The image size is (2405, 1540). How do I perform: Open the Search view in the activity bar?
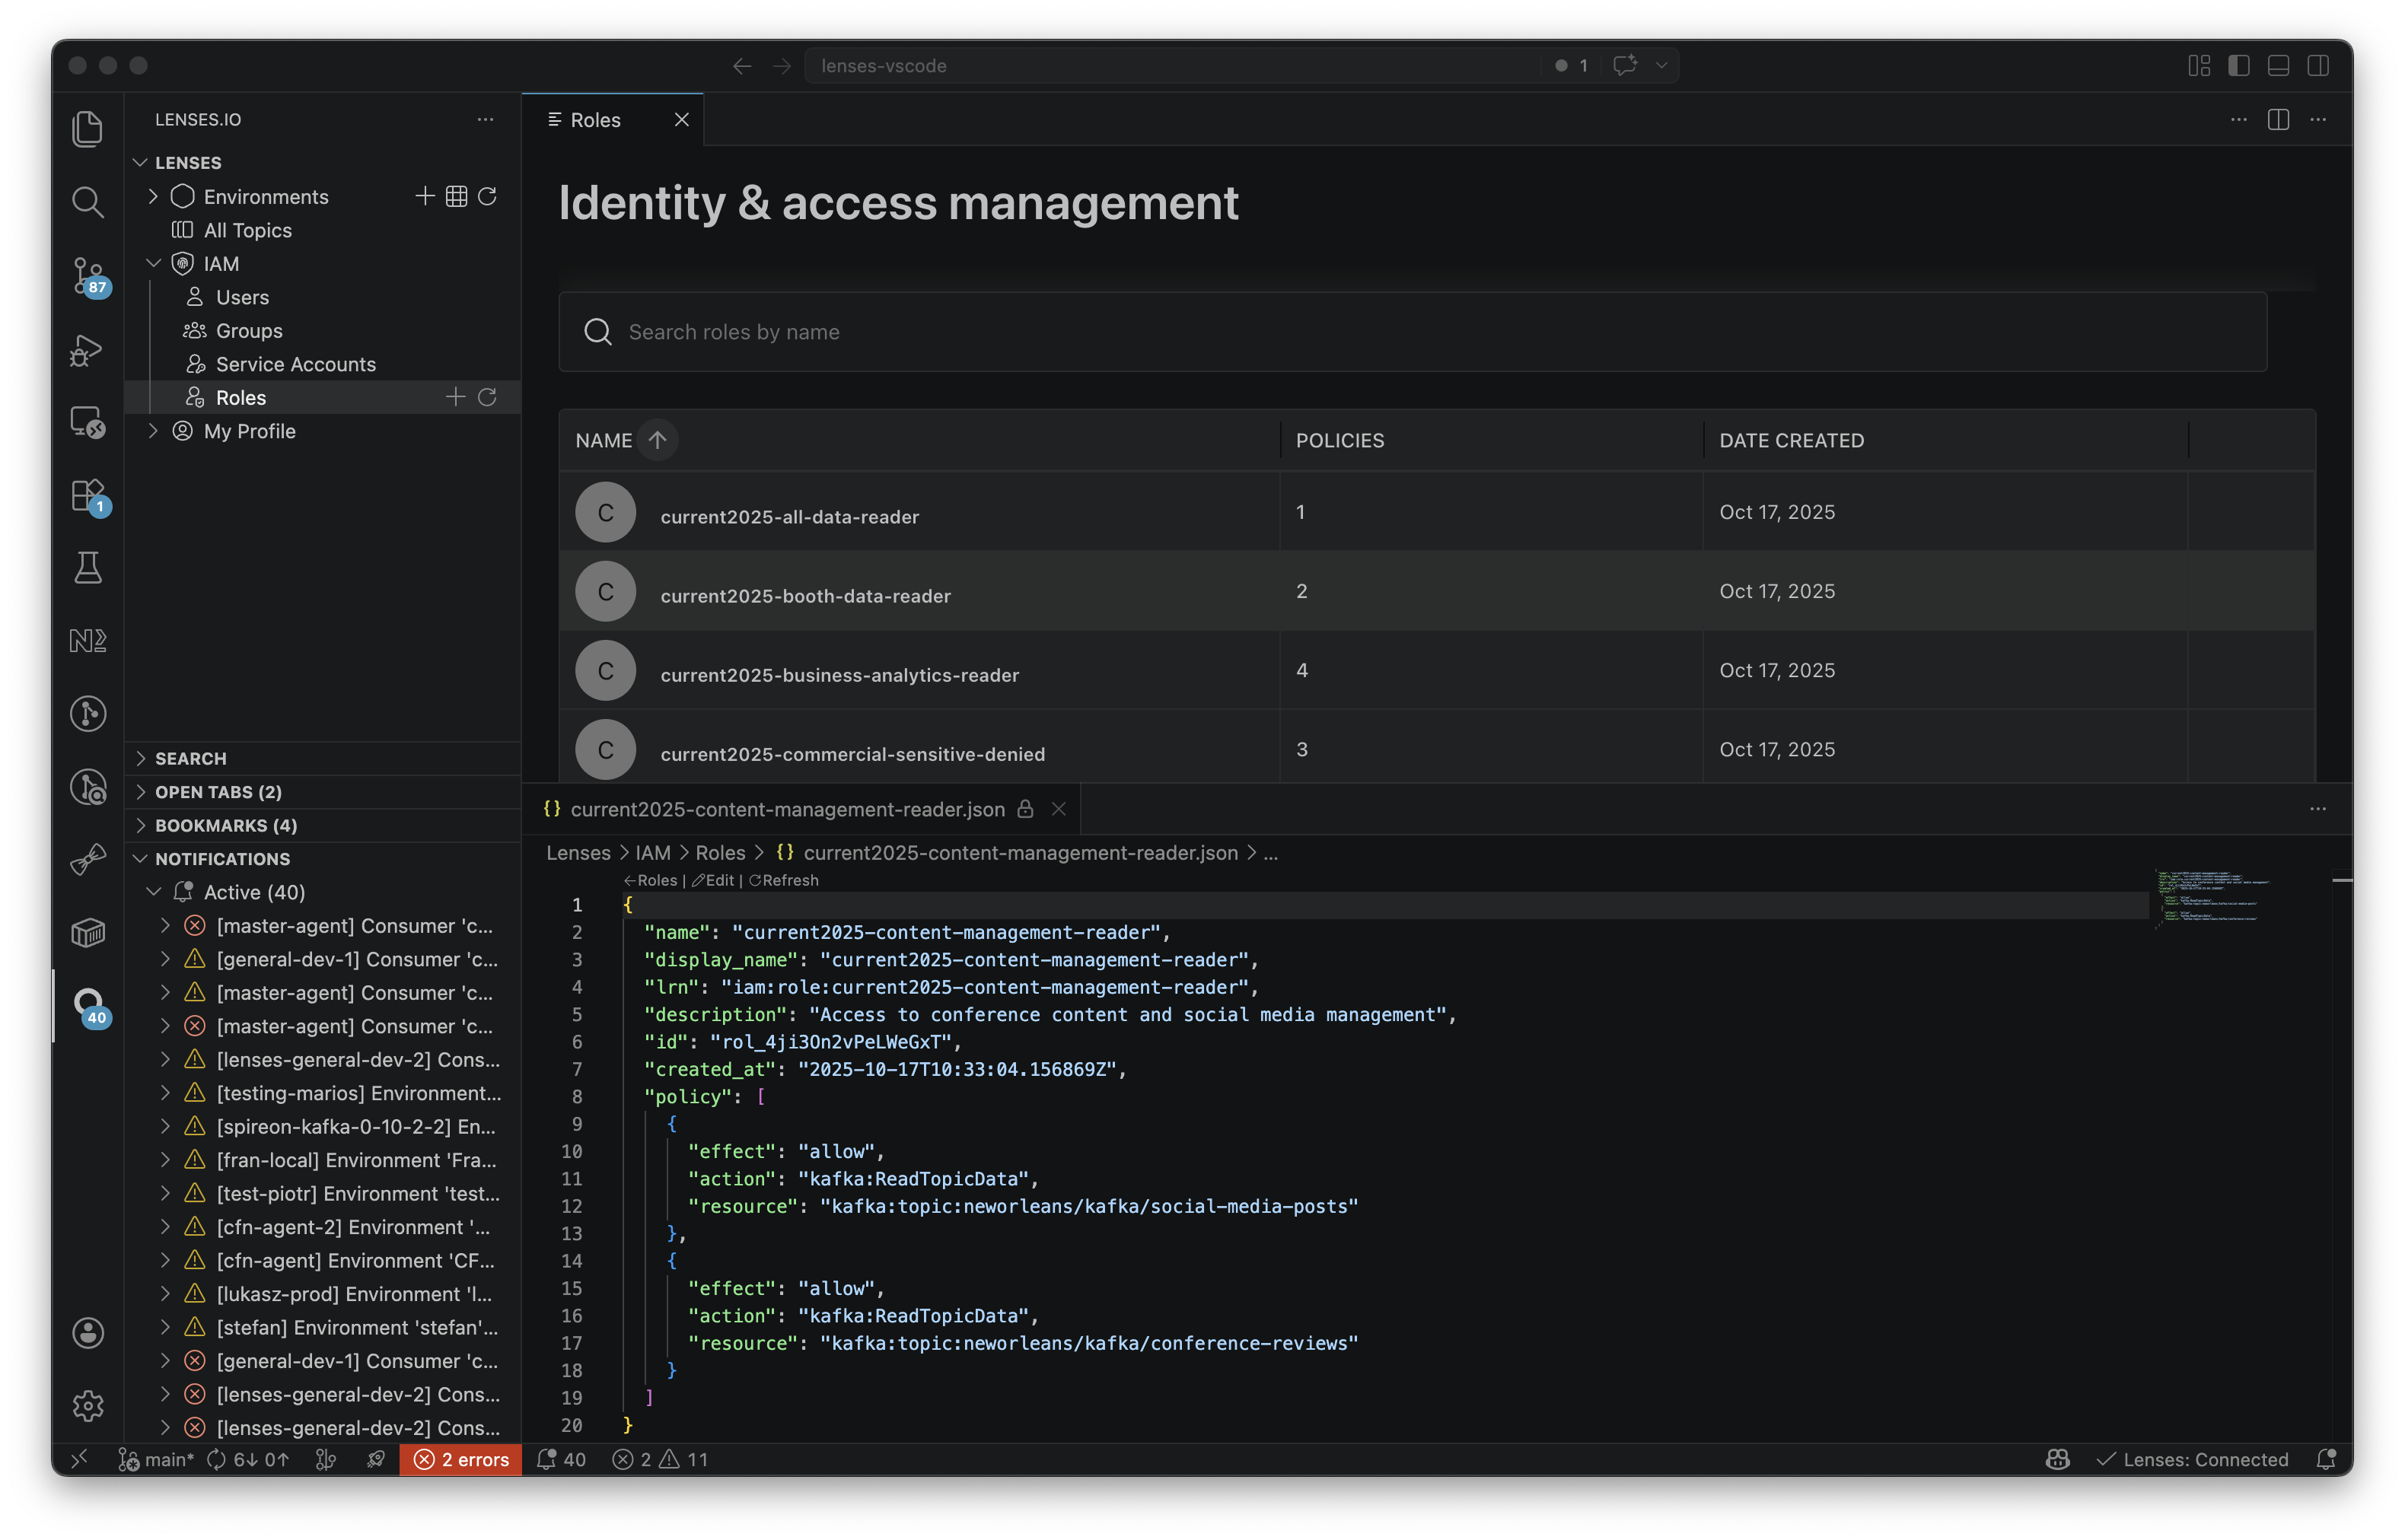pos(88,202)
